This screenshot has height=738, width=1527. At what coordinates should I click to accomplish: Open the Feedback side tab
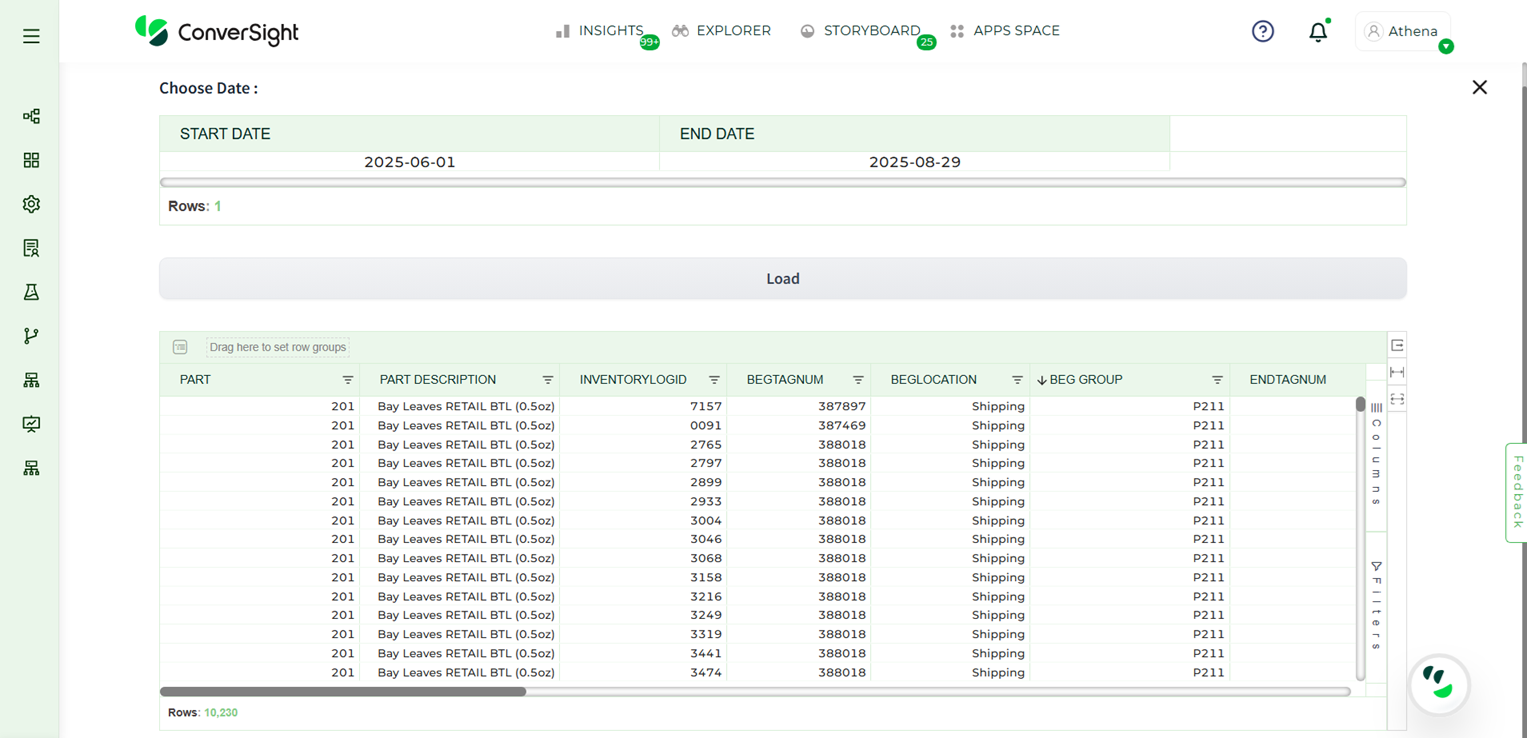[x=1516, y=492]
